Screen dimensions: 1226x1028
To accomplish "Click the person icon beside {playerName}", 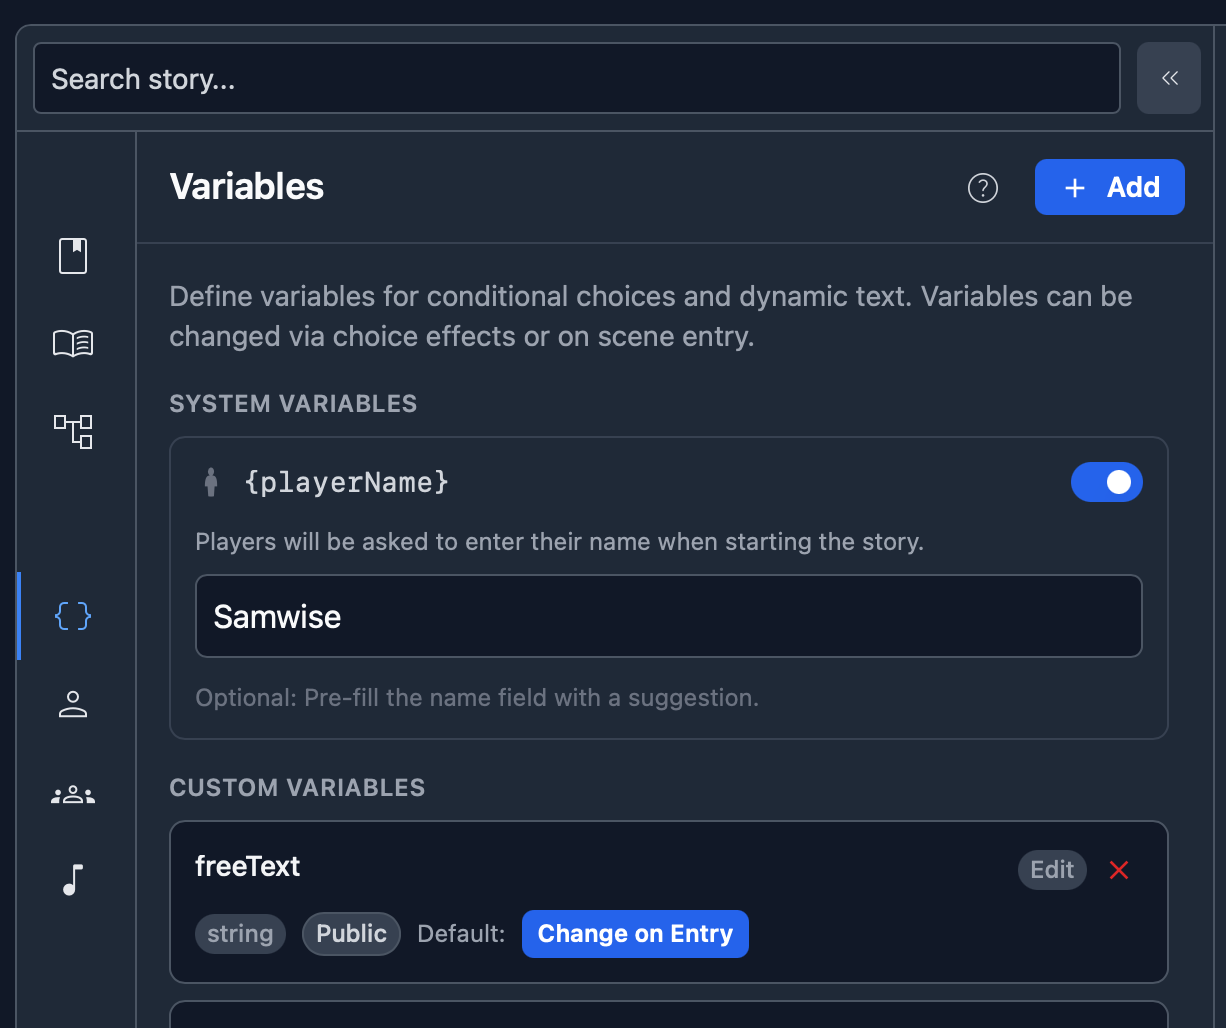I will point(210,482).
